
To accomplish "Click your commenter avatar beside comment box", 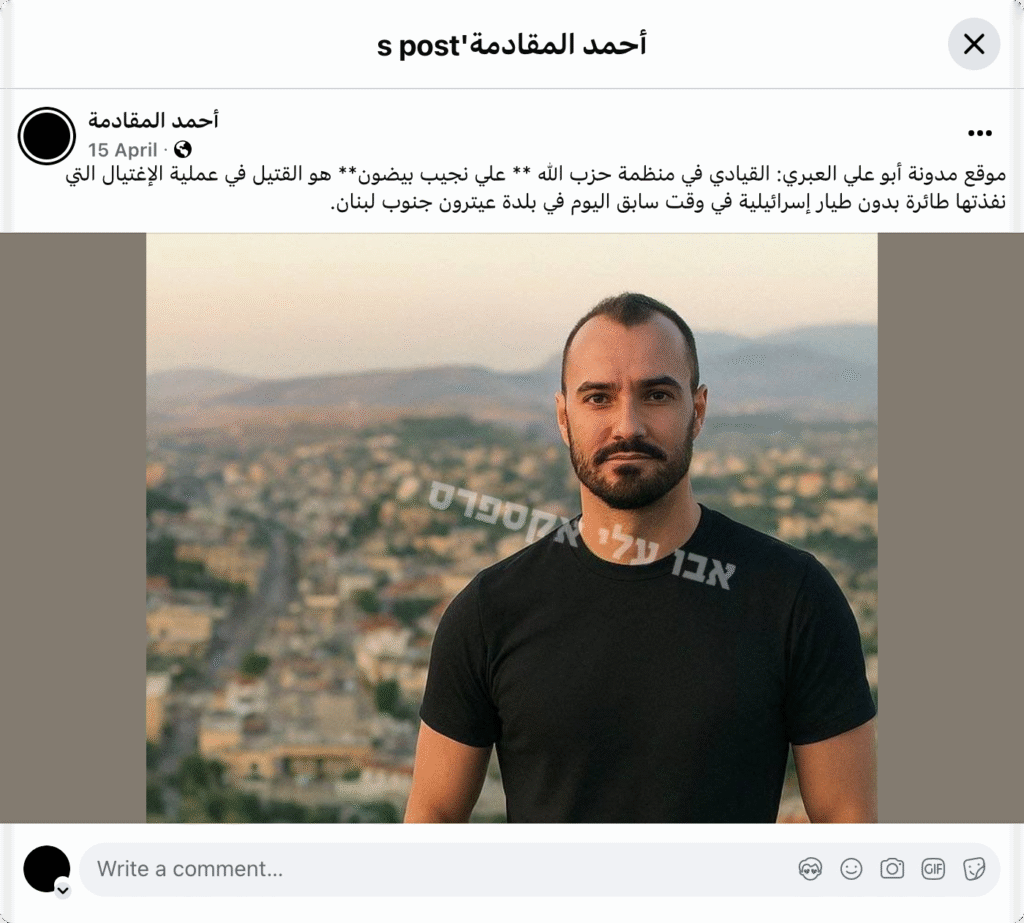I will (46, 869).
